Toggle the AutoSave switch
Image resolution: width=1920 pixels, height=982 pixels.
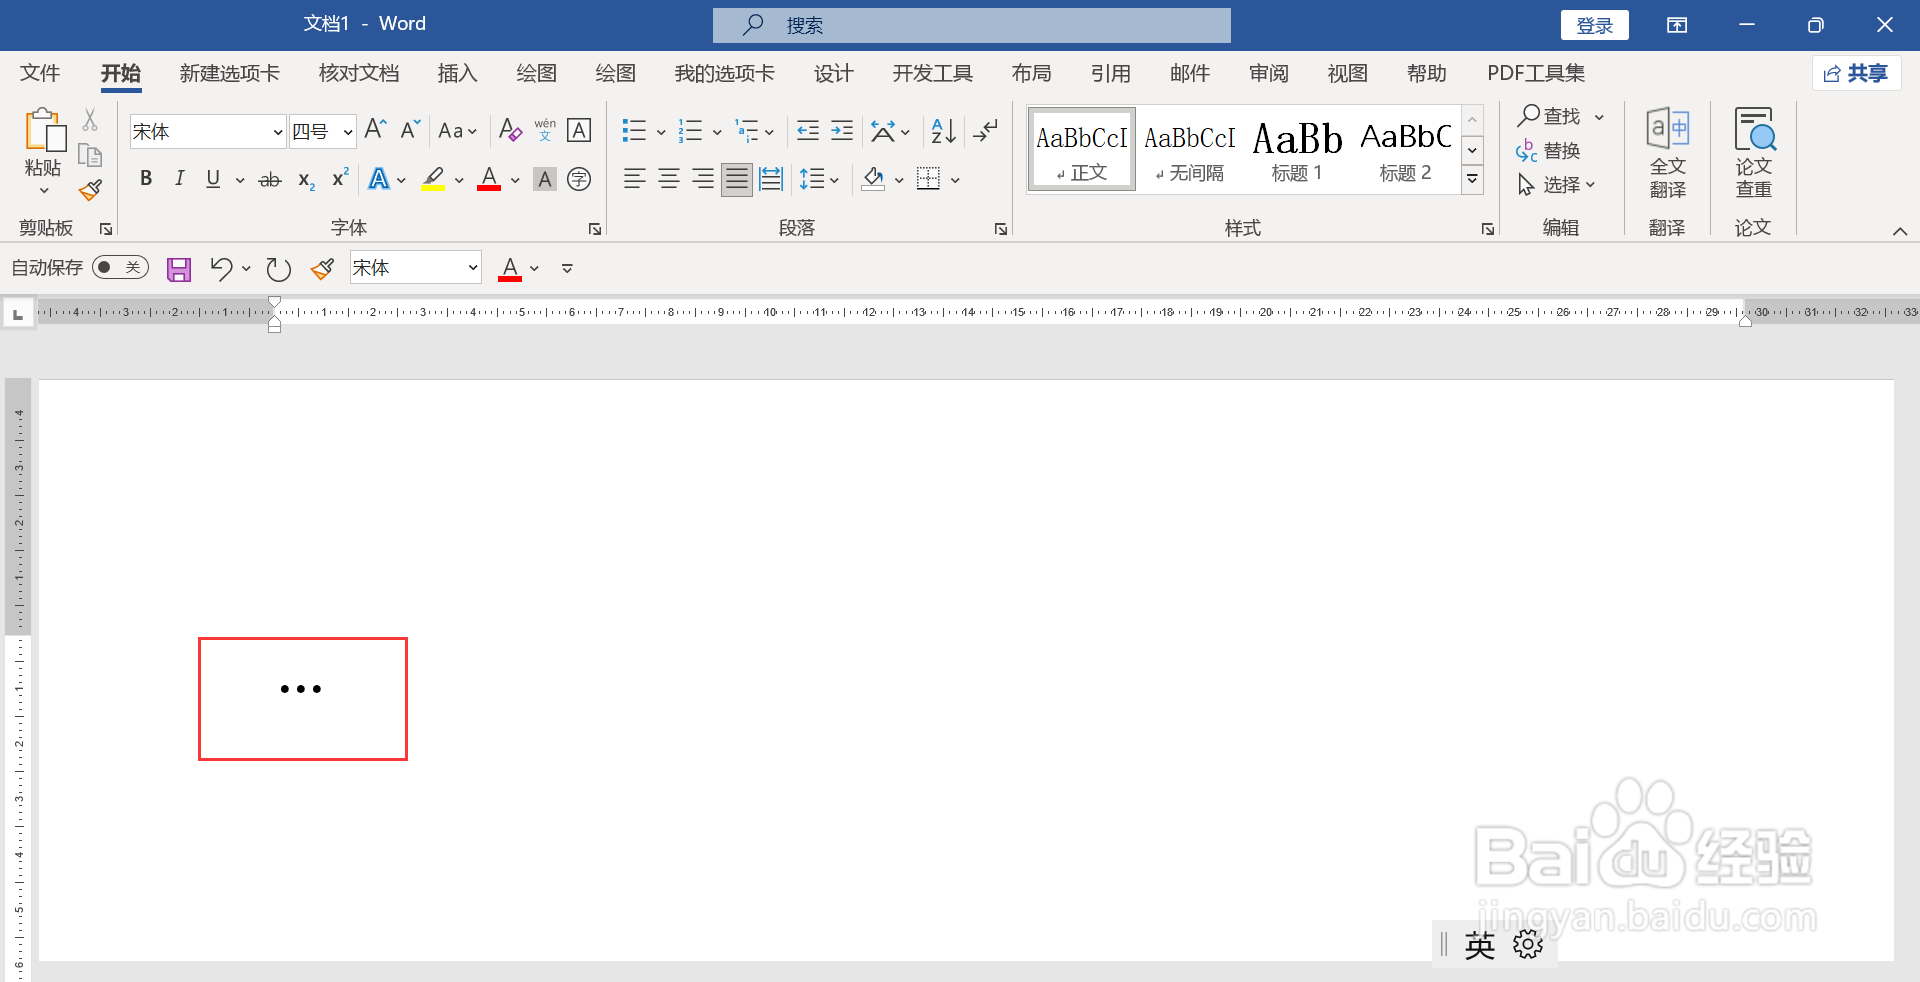[120, 267]
